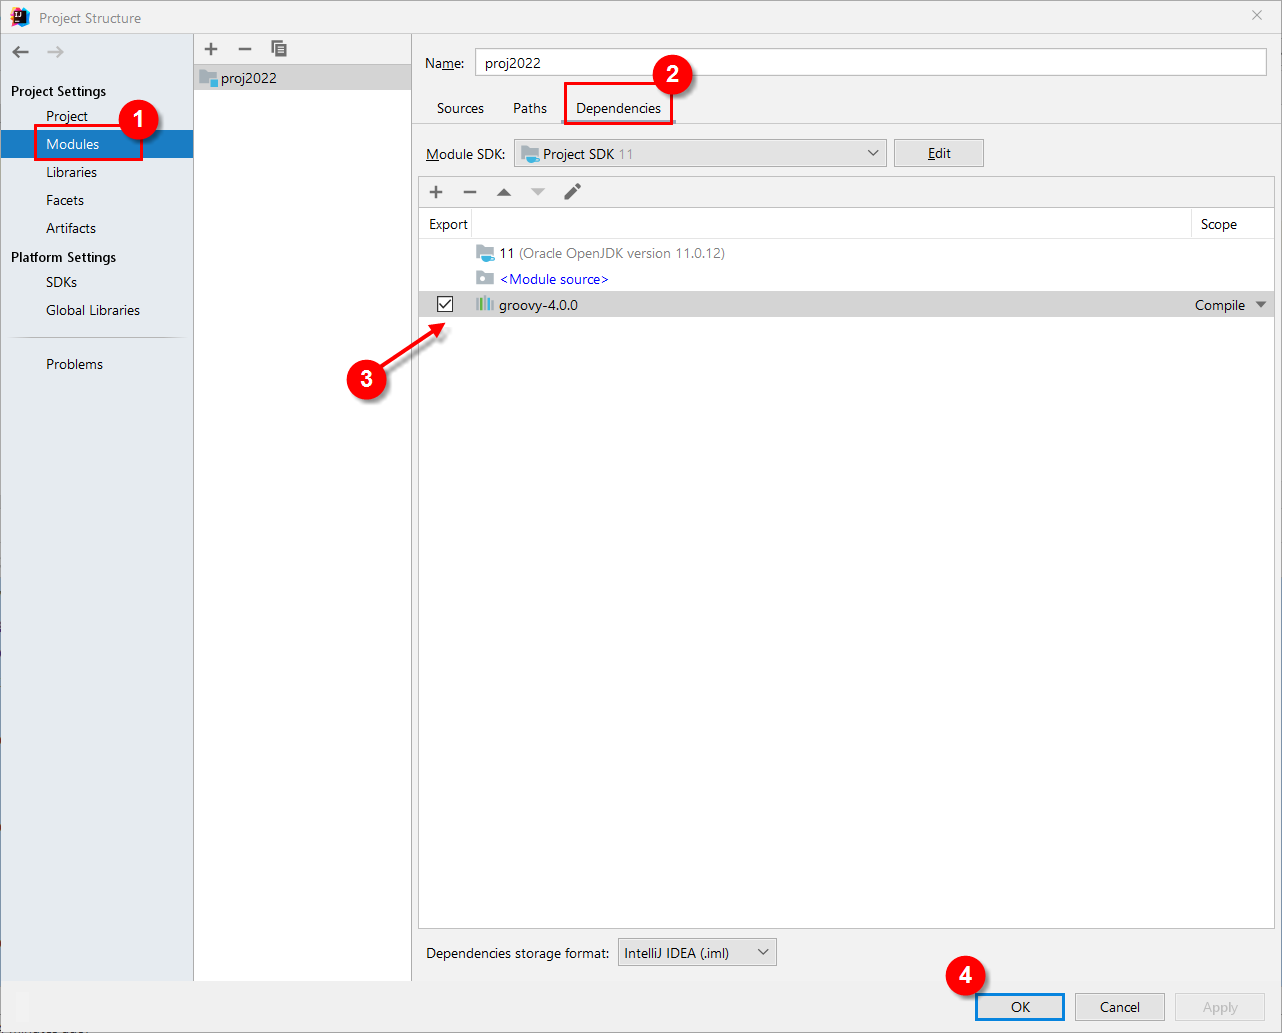
Task: Select Libraries in Project Settings
Action: (71, 172)
